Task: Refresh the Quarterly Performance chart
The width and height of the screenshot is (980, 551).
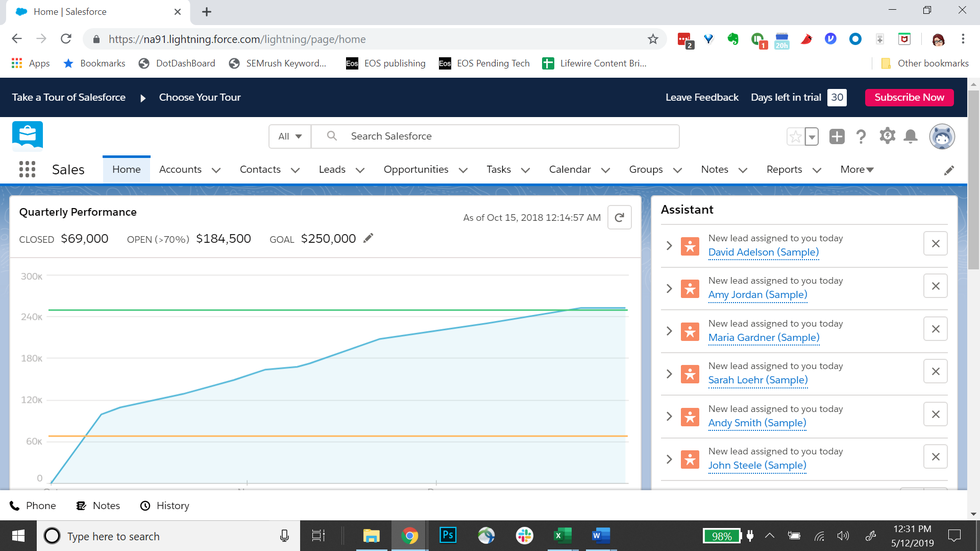Action: click(619, 217)
